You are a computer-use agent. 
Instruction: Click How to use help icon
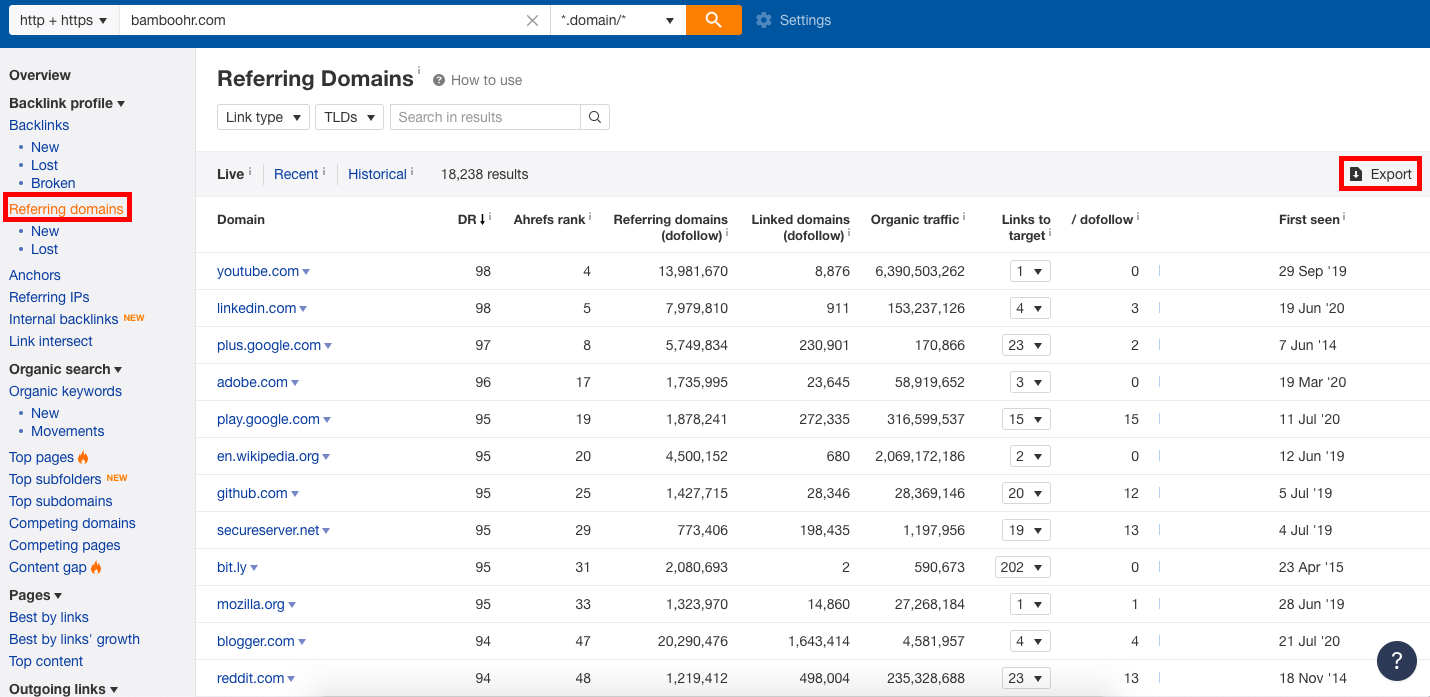click(439, 80)
